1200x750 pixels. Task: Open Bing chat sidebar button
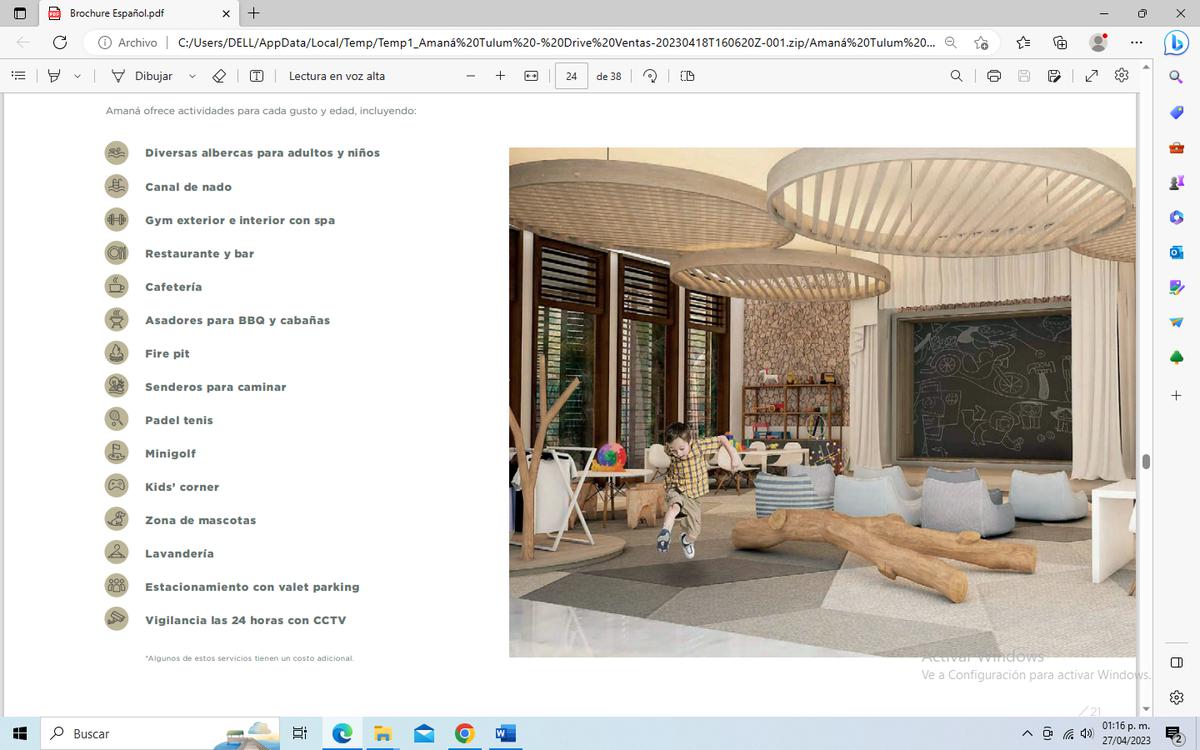[1176, 43]
